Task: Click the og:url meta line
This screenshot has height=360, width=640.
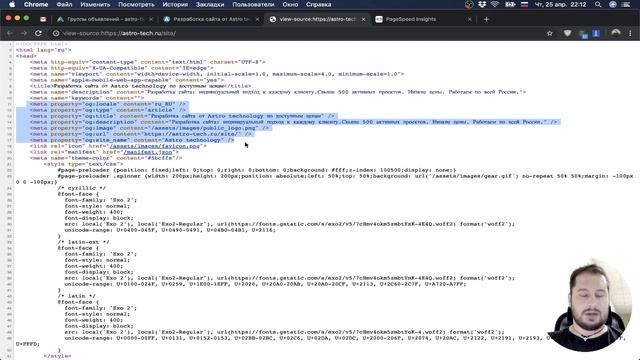Action: point(141,134)
